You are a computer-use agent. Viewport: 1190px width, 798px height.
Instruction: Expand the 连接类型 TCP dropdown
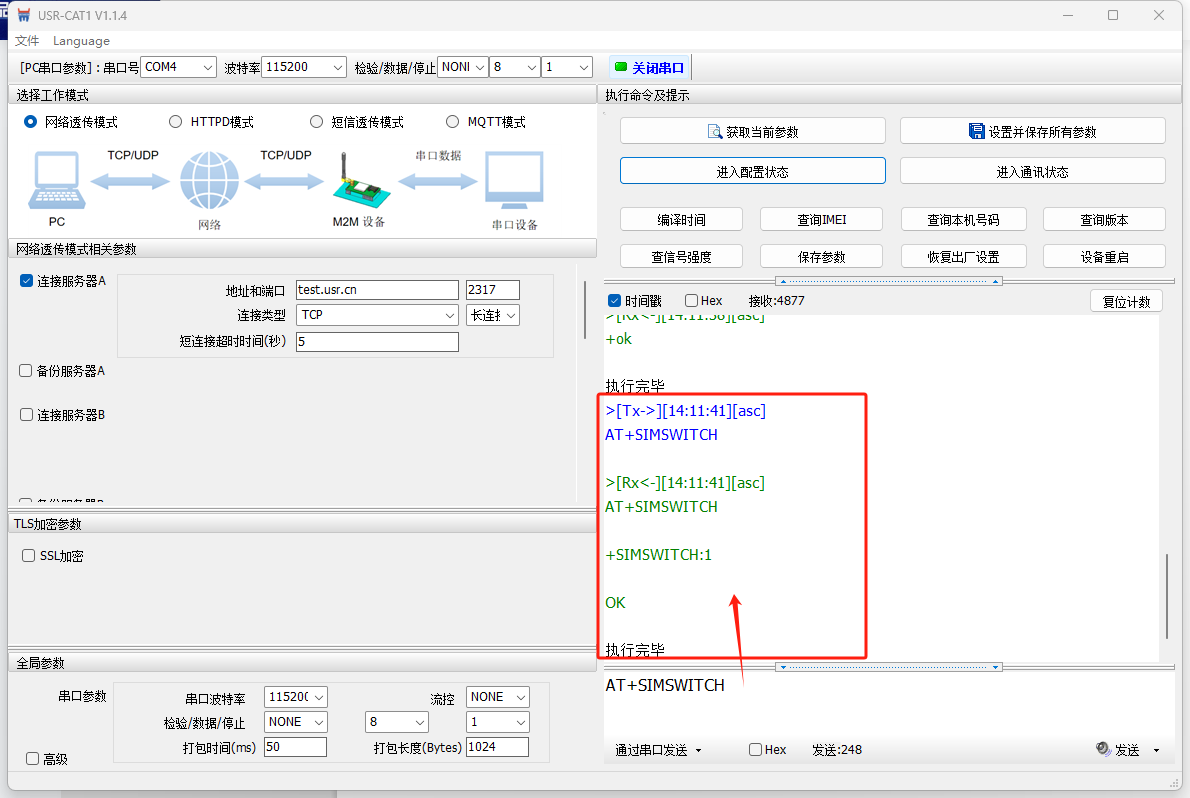click(x=377, y=315)
